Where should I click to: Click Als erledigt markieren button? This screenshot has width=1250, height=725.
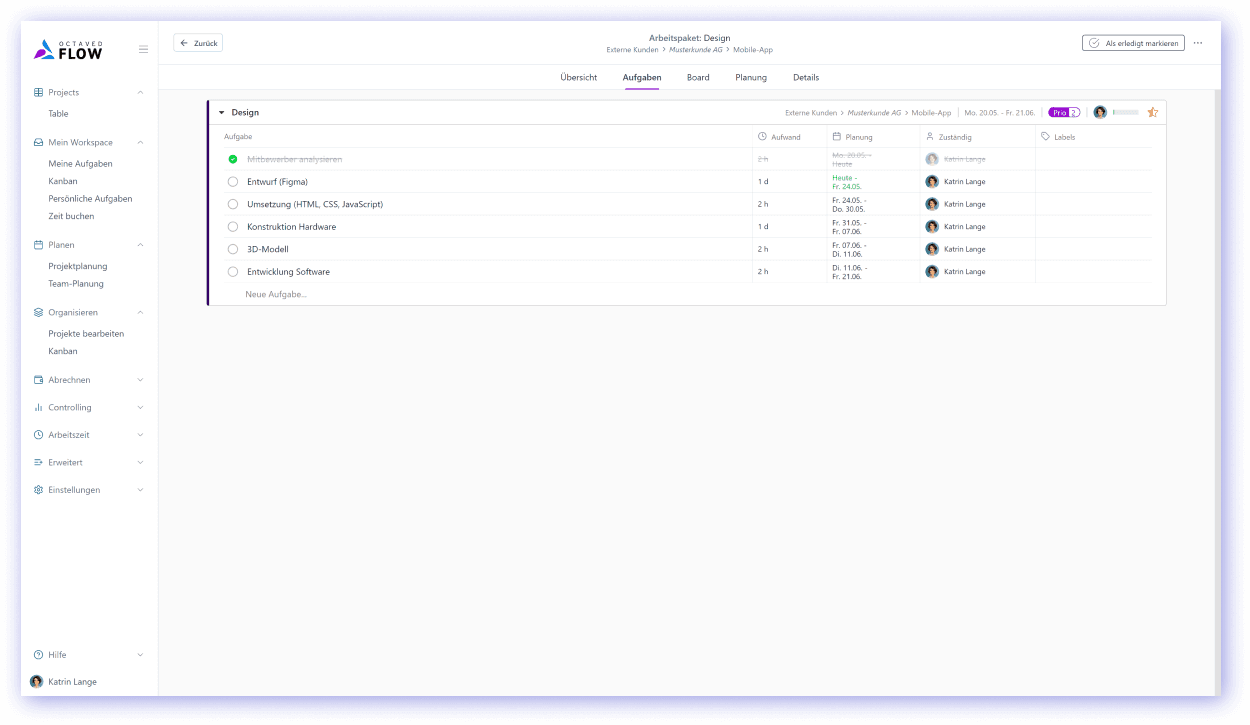[1133, 44]
